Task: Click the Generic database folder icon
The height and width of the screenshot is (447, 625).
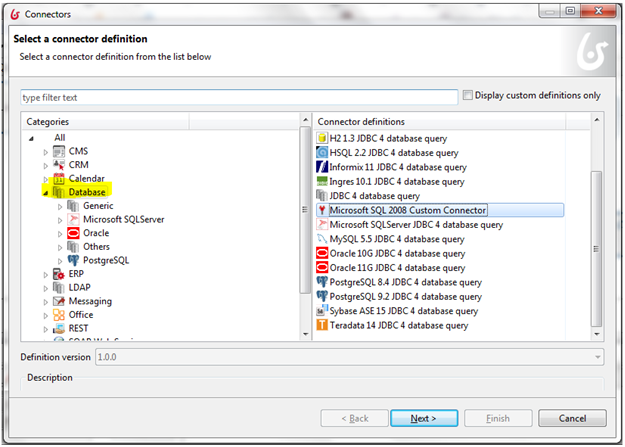Action: [73, 206]
